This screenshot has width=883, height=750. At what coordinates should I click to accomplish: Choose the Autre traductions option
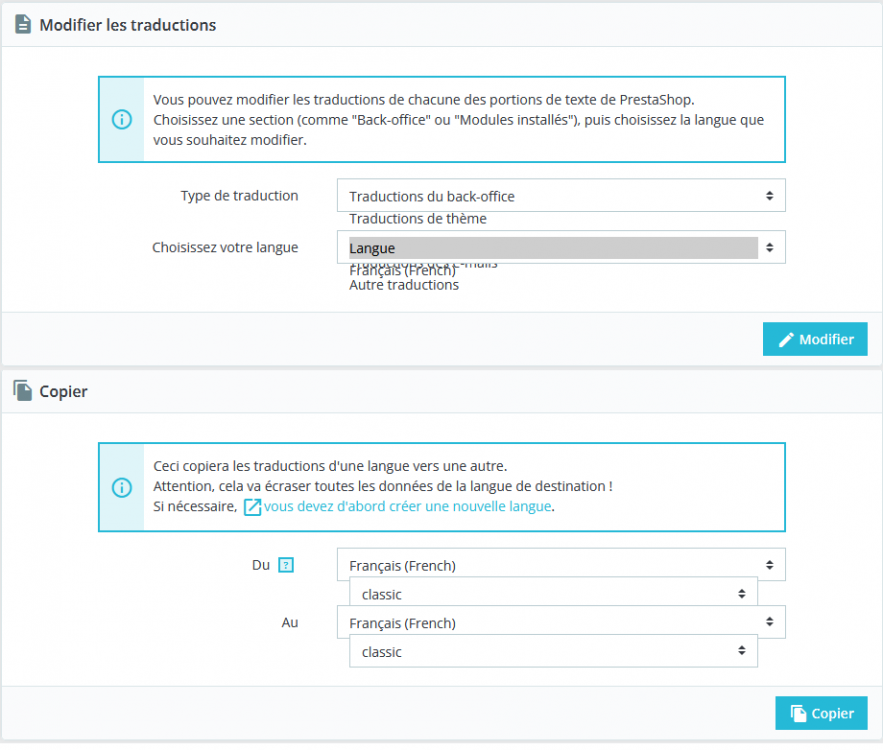pyautogui.click(x=404, y=285)
